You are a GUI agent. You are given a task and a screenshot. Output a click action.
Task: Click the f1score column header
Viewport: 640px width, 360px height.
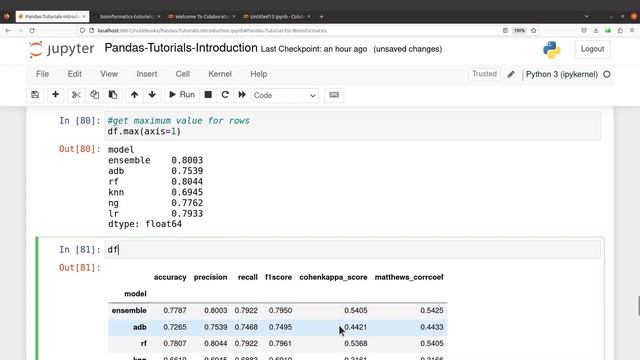pos(278,277)
